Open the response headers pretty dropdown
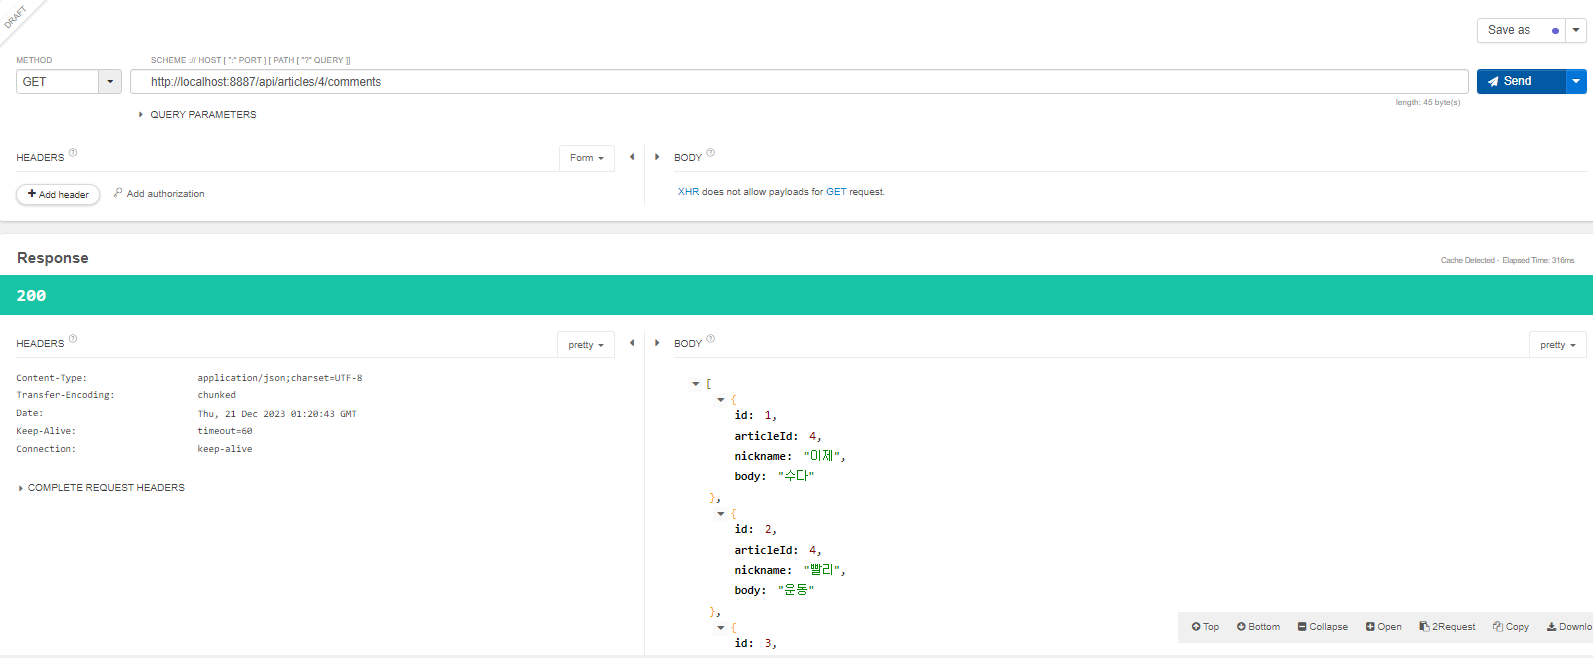Image resolution: width=1593 pixels, height=658 pixels. point(586,345)
